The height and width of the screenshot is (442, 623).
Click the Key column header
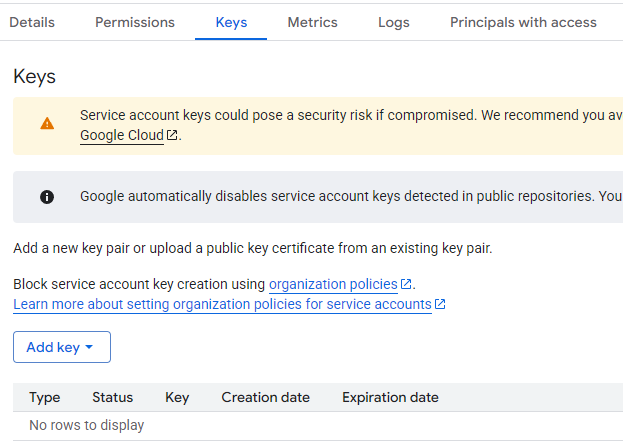coord(177,397)
